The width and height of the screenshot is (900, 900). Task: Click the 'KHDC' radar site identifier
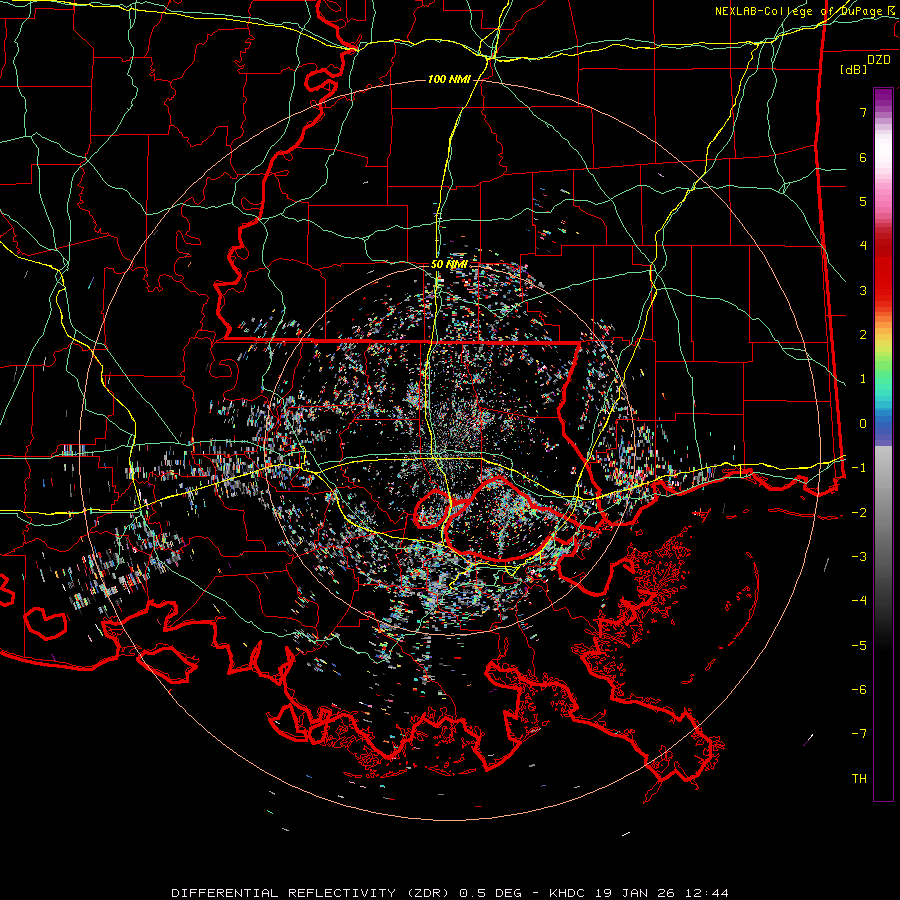click(x=567, y=893)
